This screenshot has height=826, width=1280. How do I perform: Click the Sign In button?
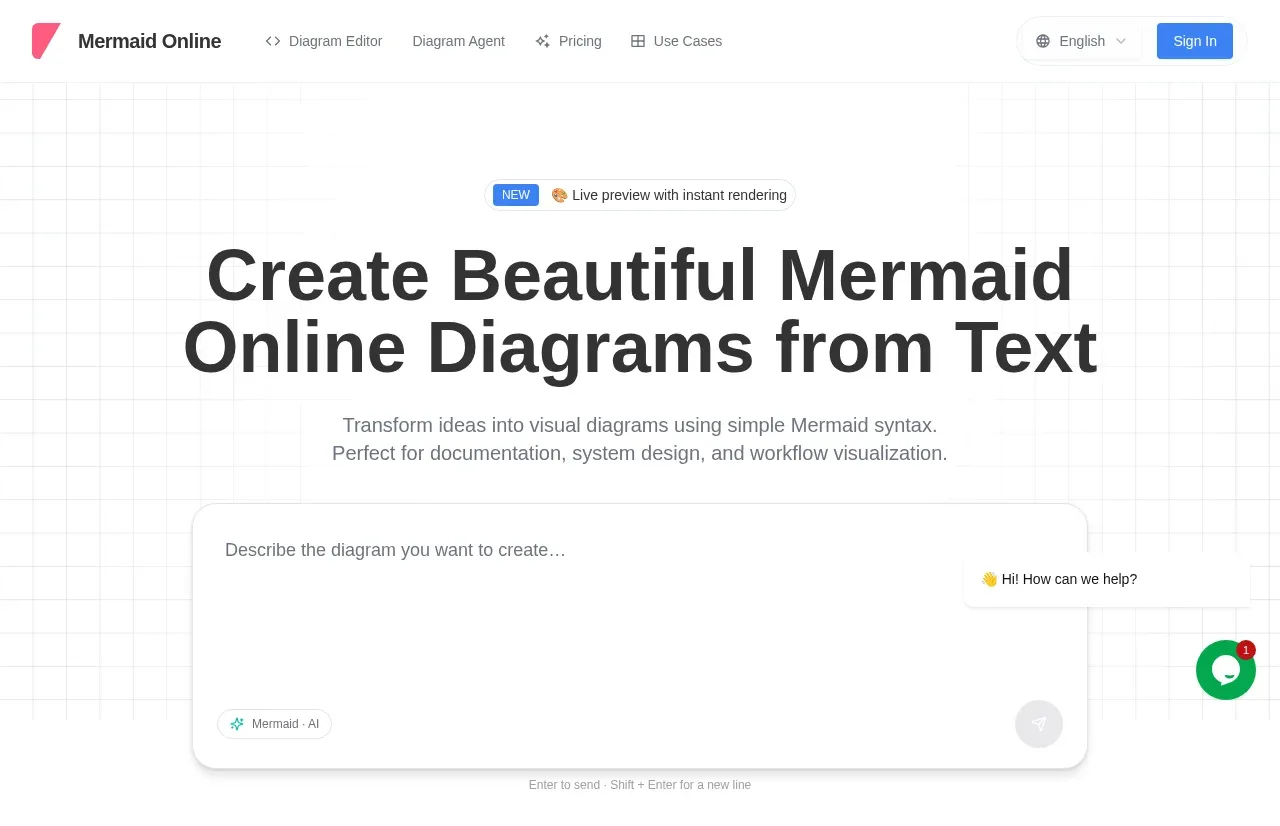[1195, 41]
